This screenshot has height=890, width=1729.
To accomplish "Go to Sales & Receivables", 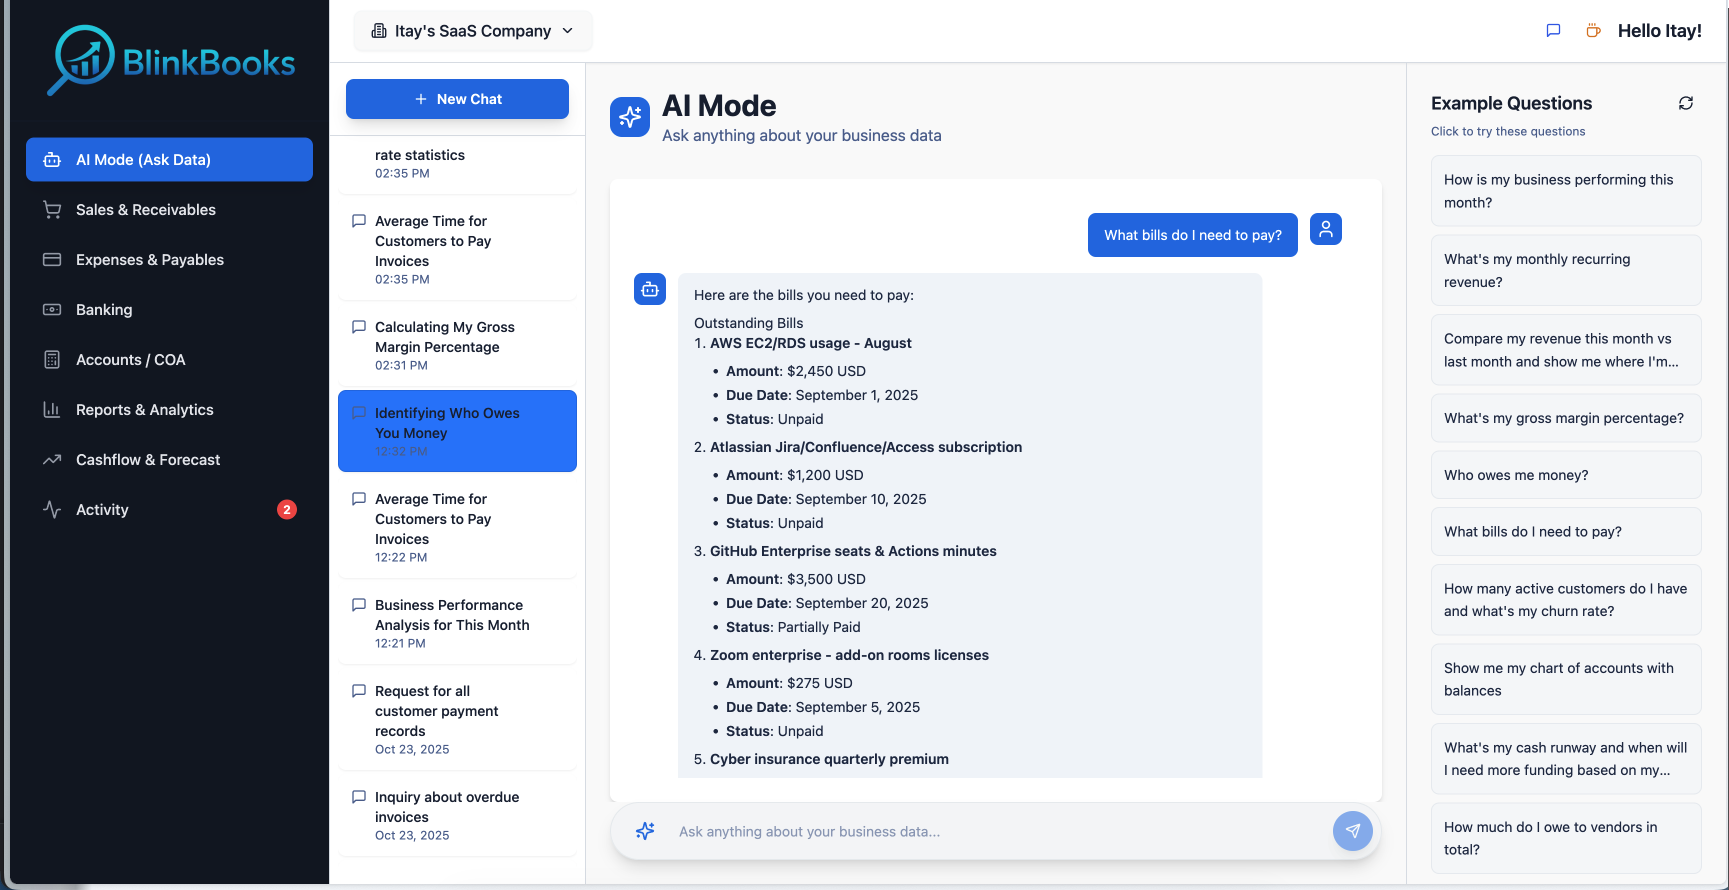I will pos(169,210).
